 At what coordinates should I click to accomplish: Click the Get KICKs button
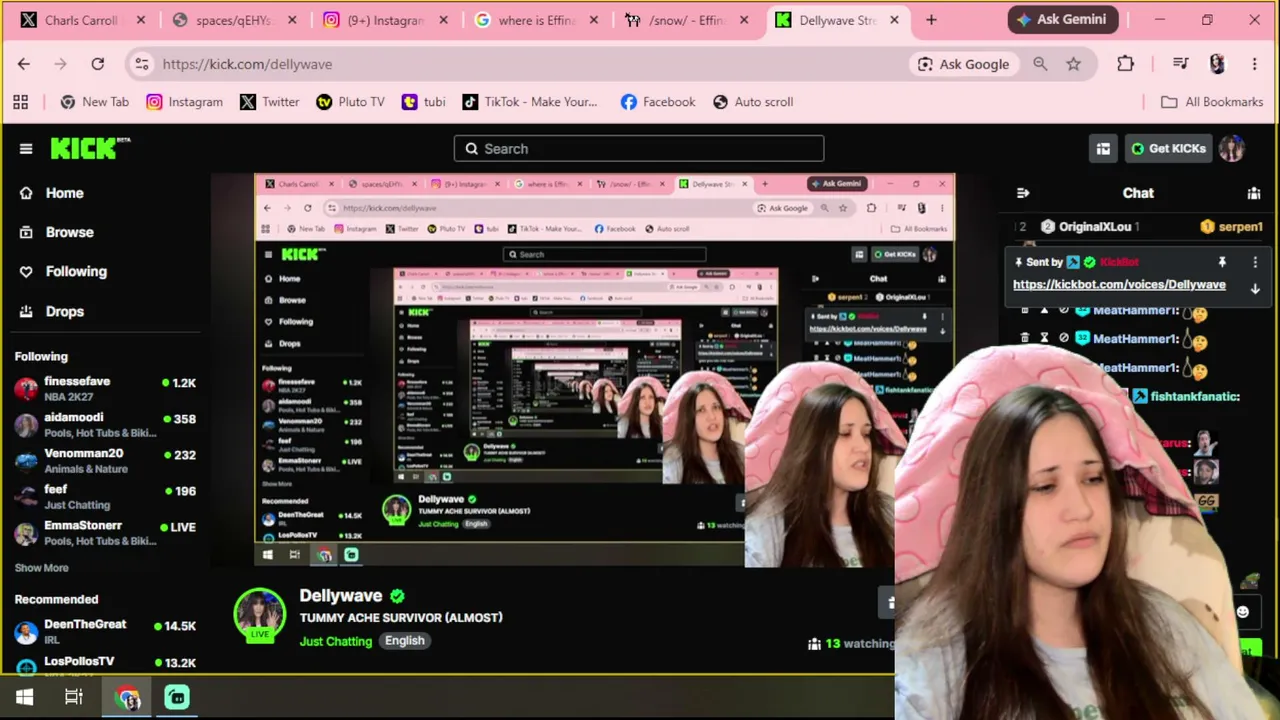coord(1168,149)
